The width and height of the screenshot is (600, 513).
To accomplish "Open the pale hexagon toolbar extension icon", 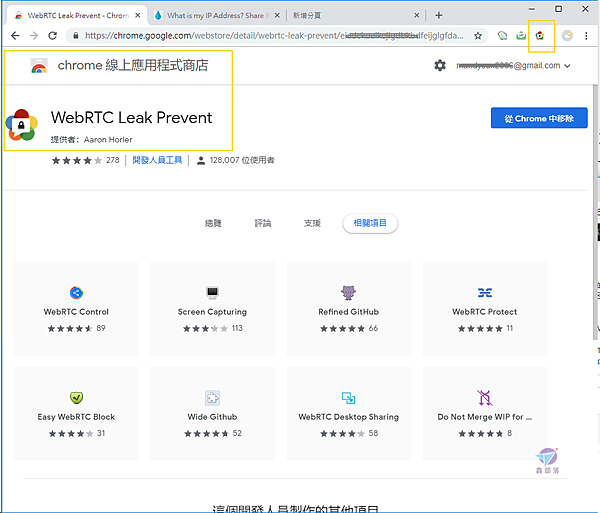I will [x=502, y=36].
